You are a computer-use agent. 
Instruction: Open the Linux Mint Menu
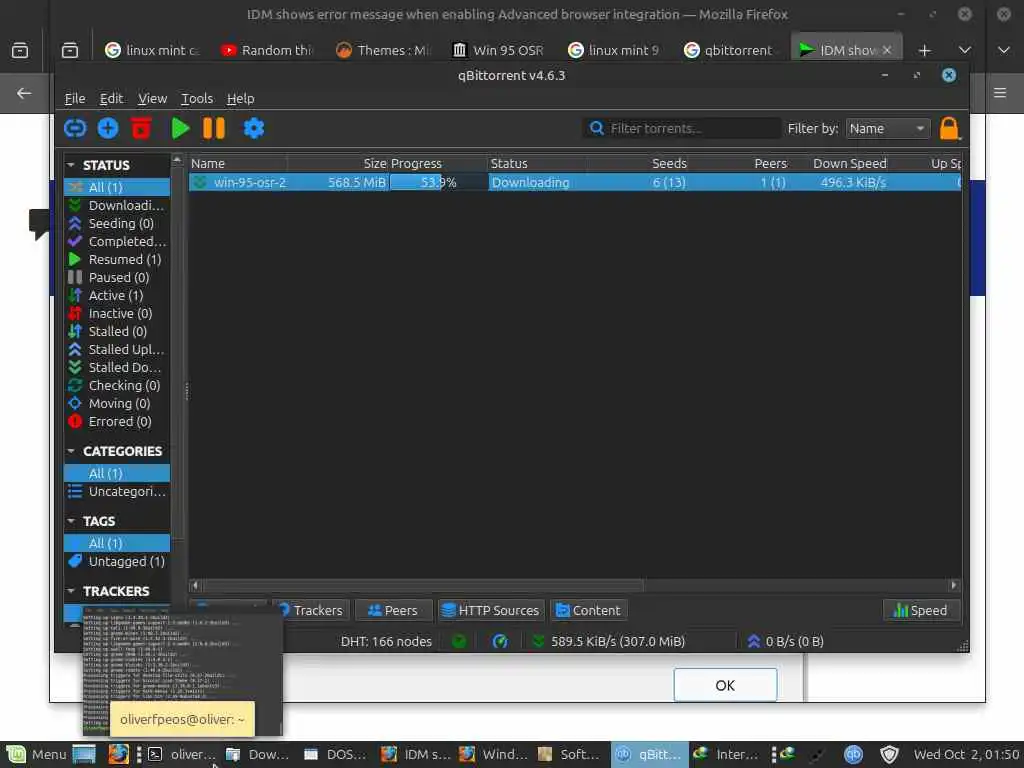pyautogui.click(x=36, y=754)
